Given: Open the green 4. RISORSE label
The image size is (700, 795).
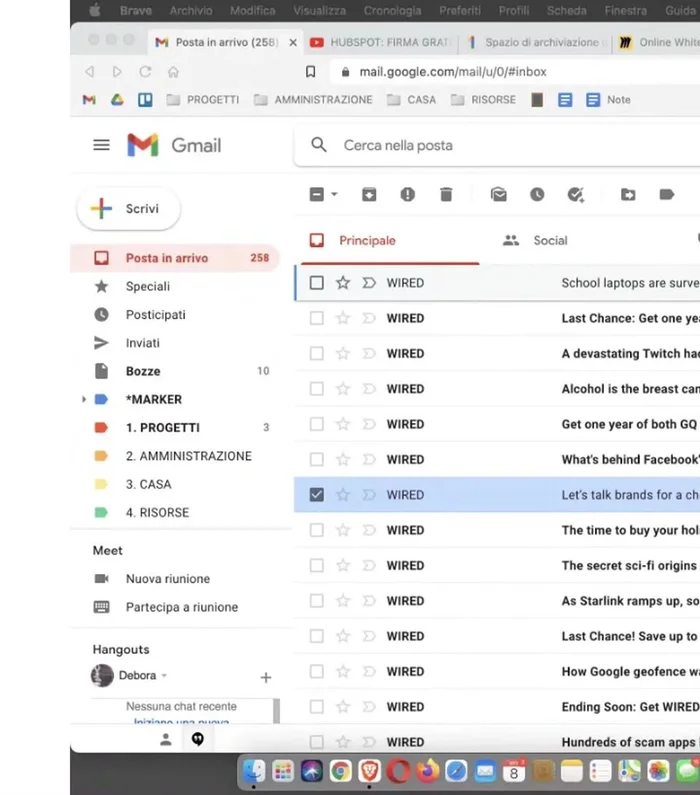Looking at the screenshot, I should click(x=175, y=512).
